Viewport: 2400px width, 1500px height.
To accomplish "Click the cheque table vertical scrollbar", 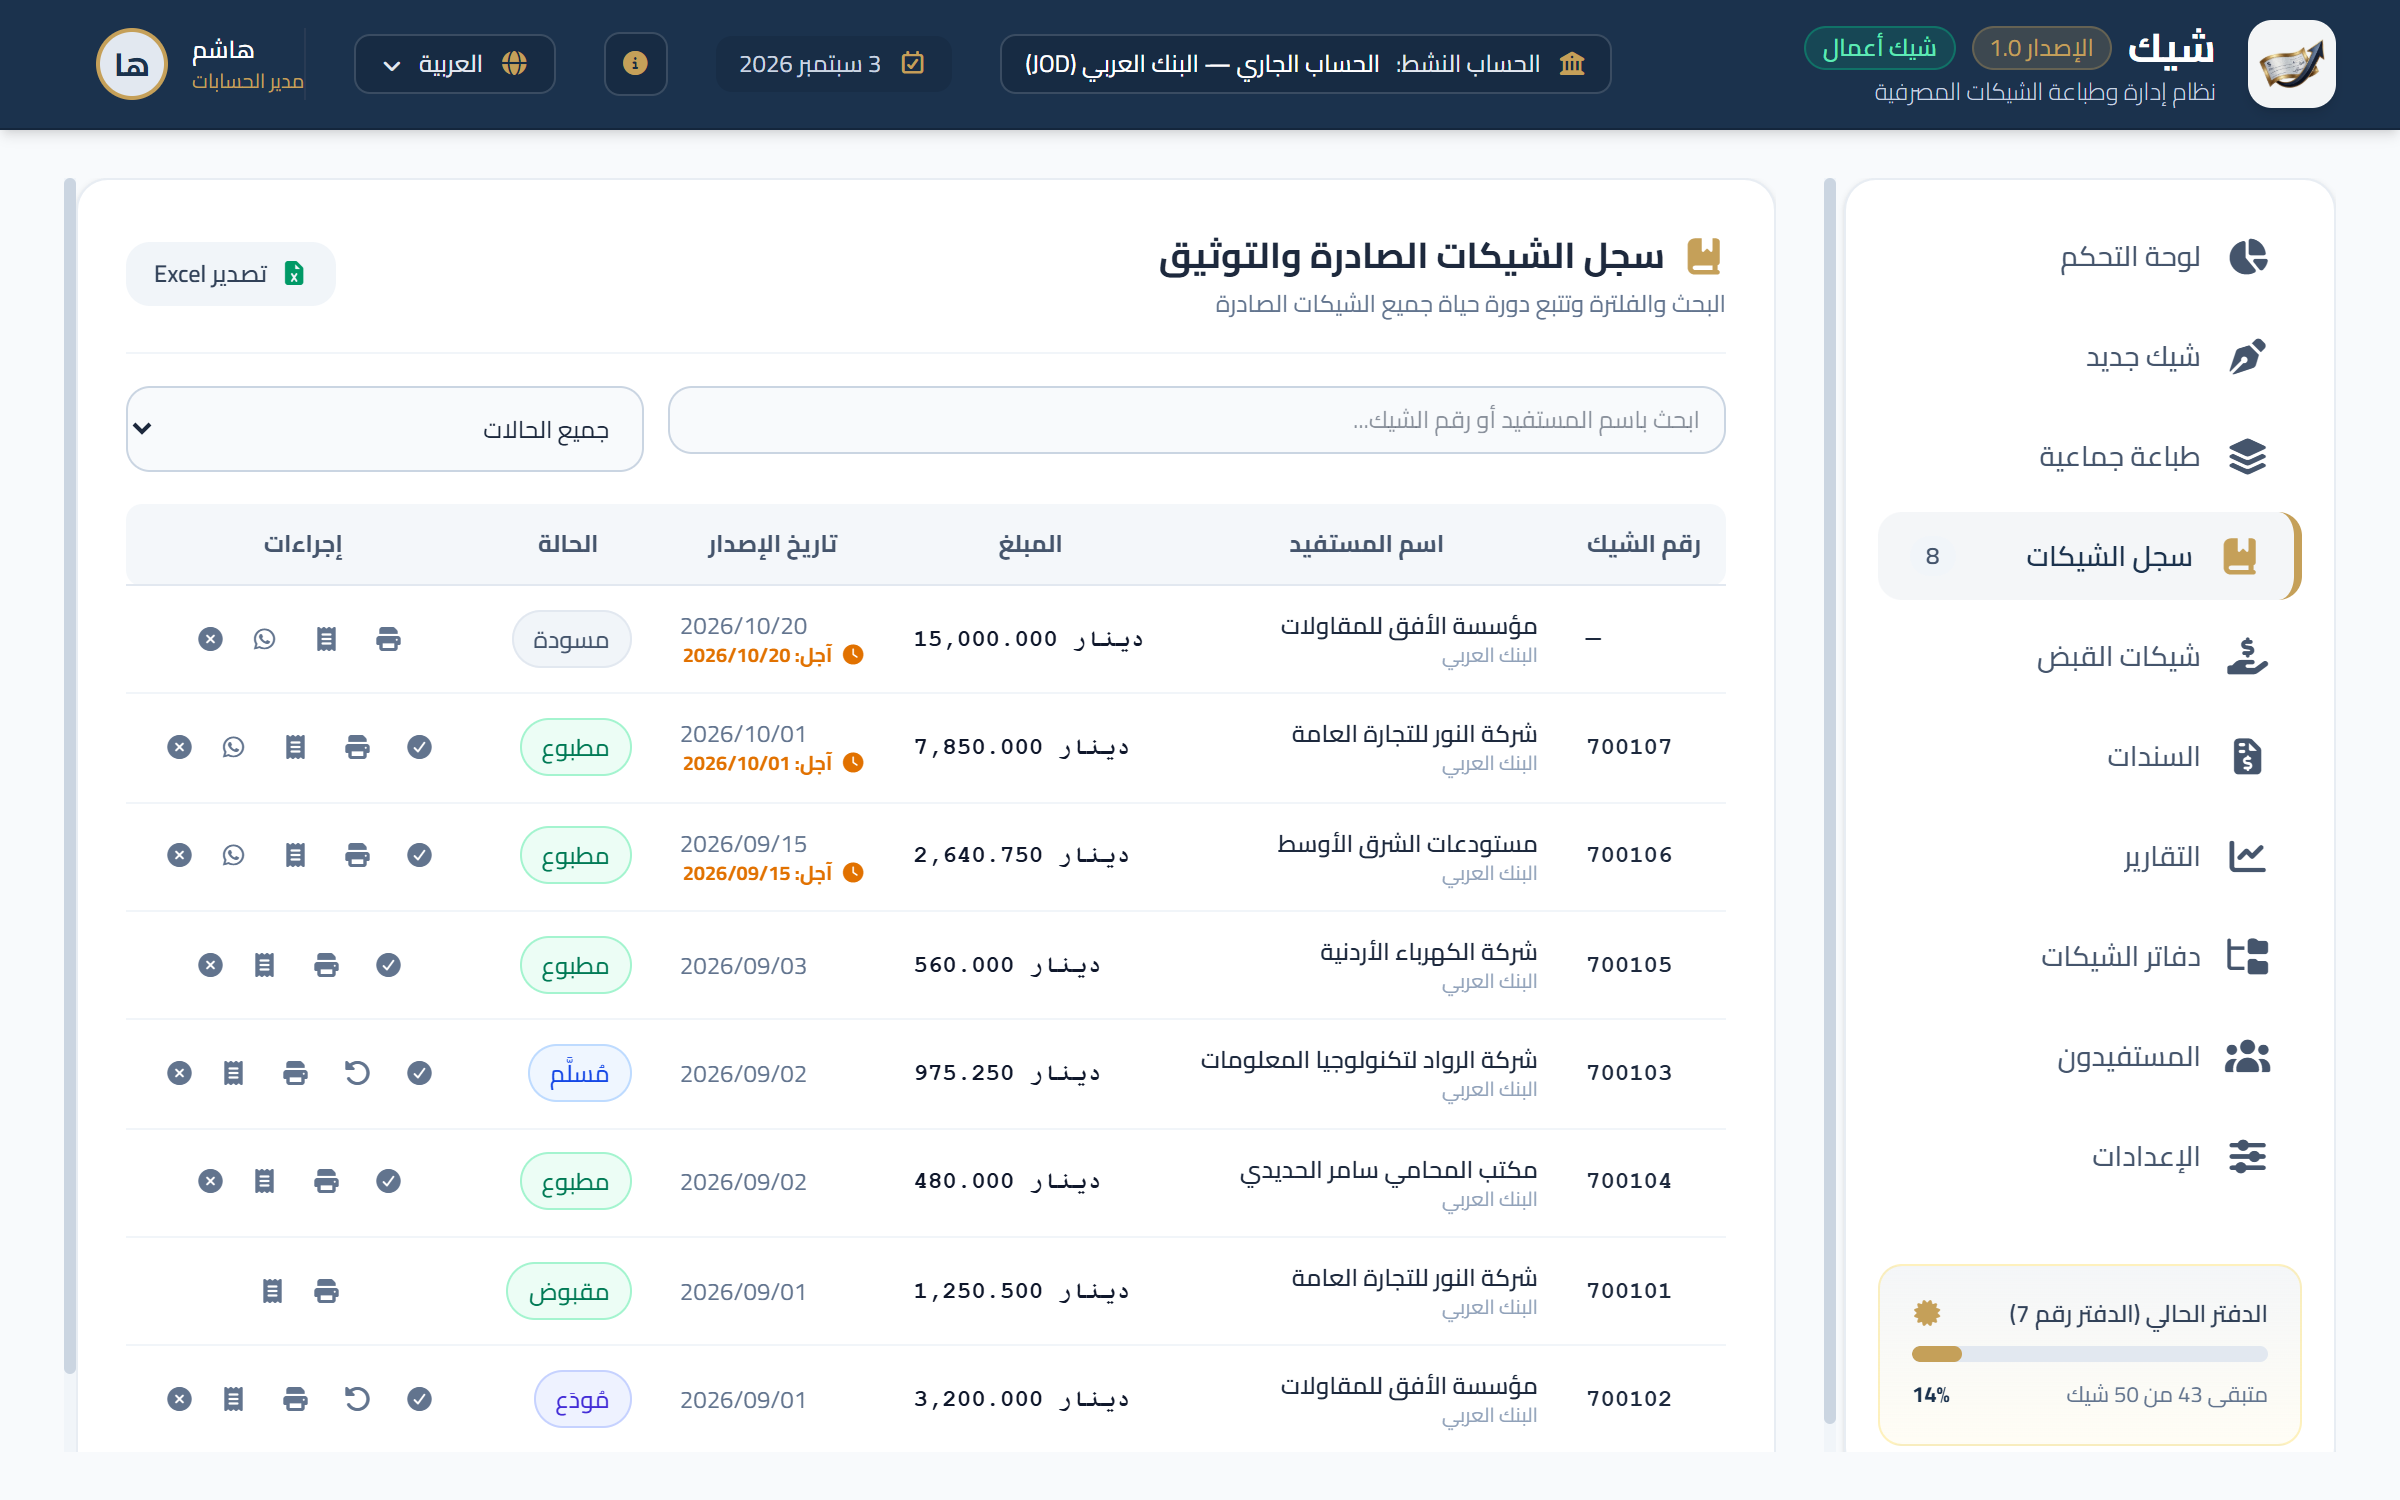I will tap(70, 776).
